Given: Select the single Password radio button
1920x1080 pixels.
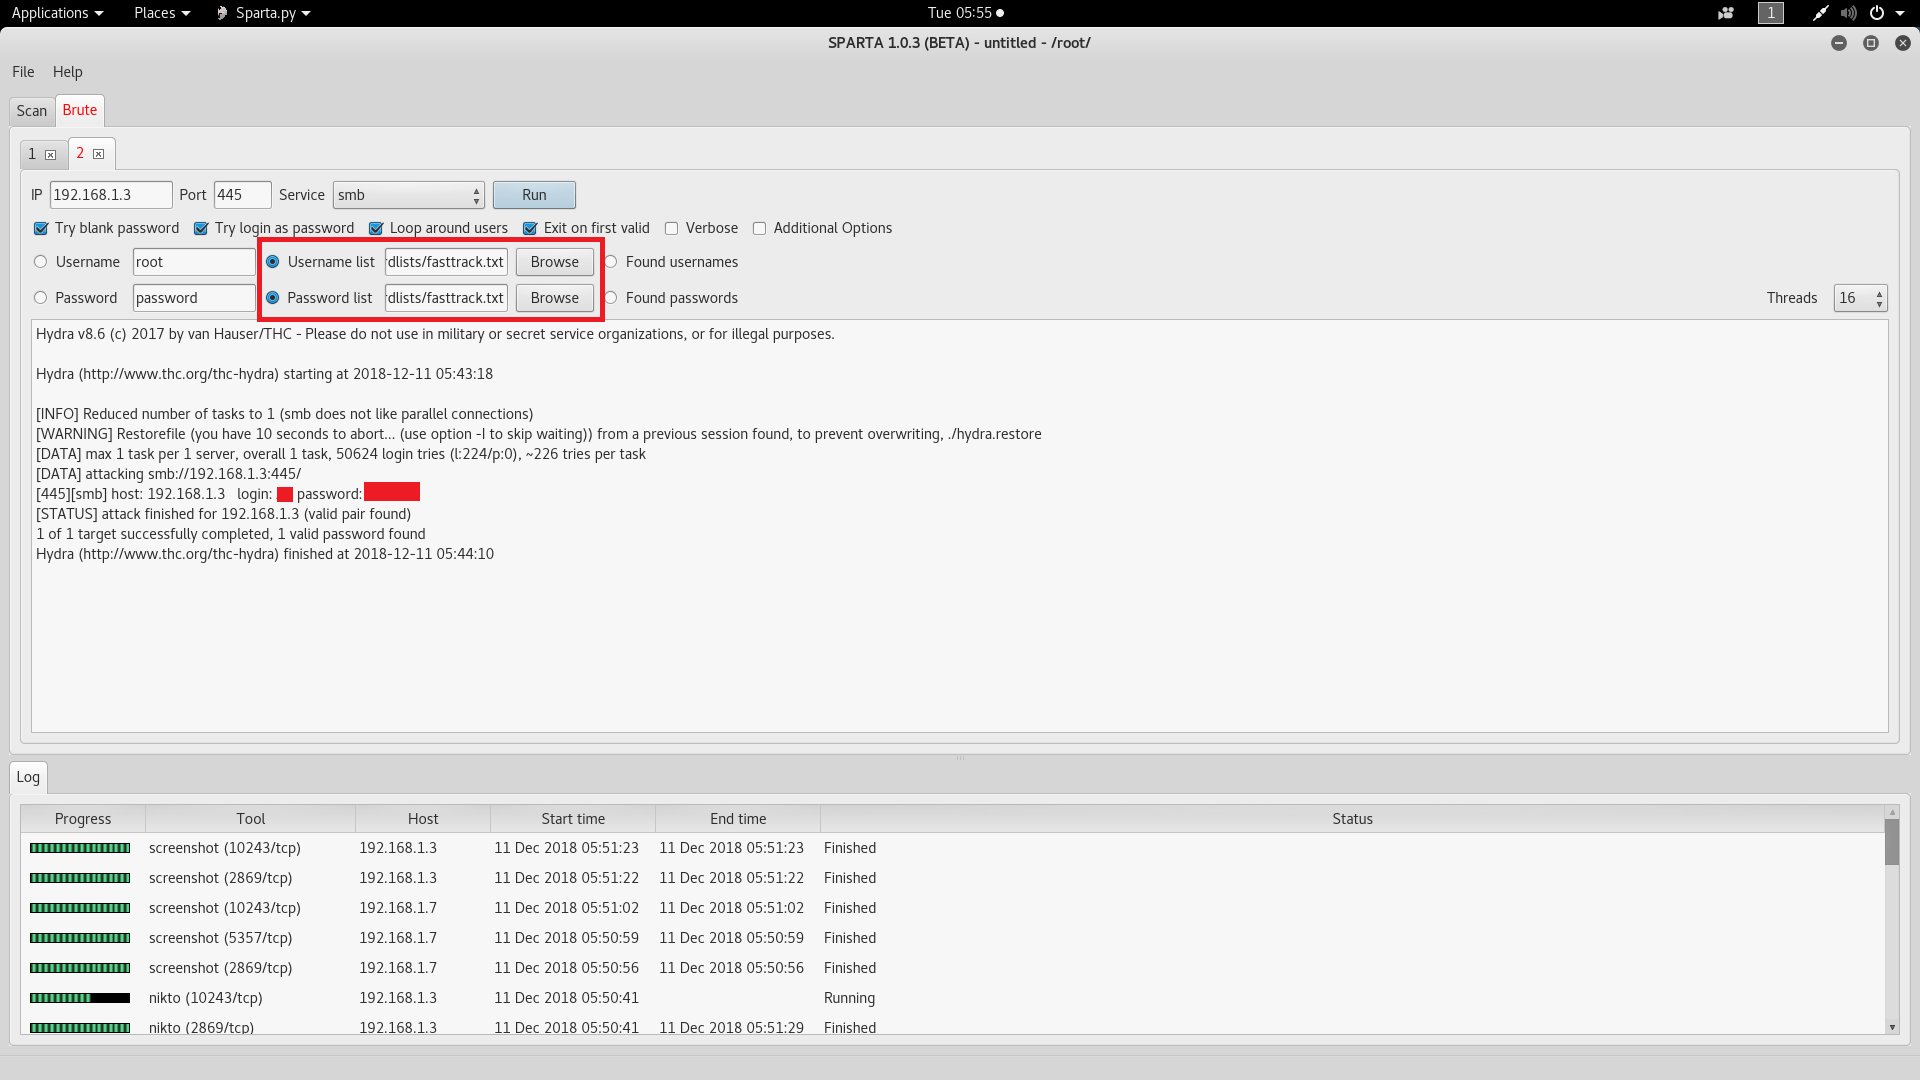Looking at the screenshot, I should pyautogui.click(x=40, y=298).
